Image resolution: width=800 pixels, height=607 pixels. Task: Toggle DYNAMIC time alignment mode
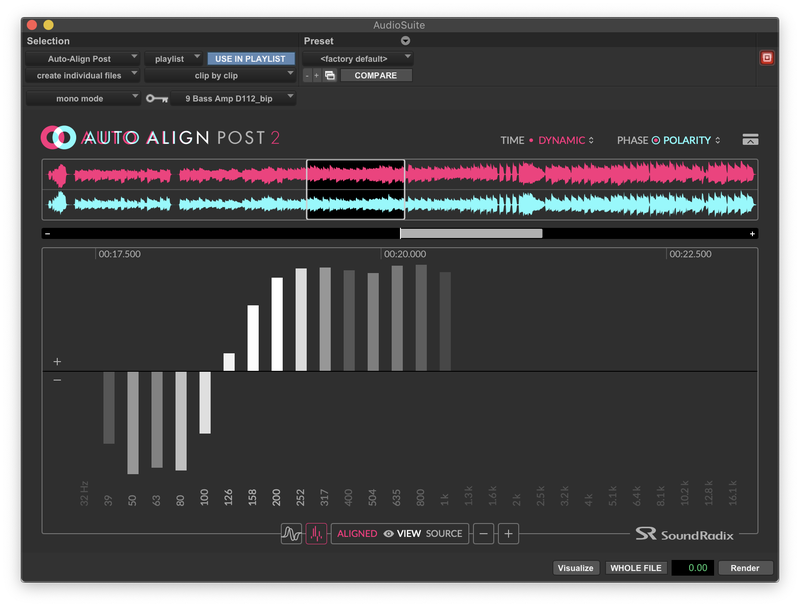click(563, 140)
